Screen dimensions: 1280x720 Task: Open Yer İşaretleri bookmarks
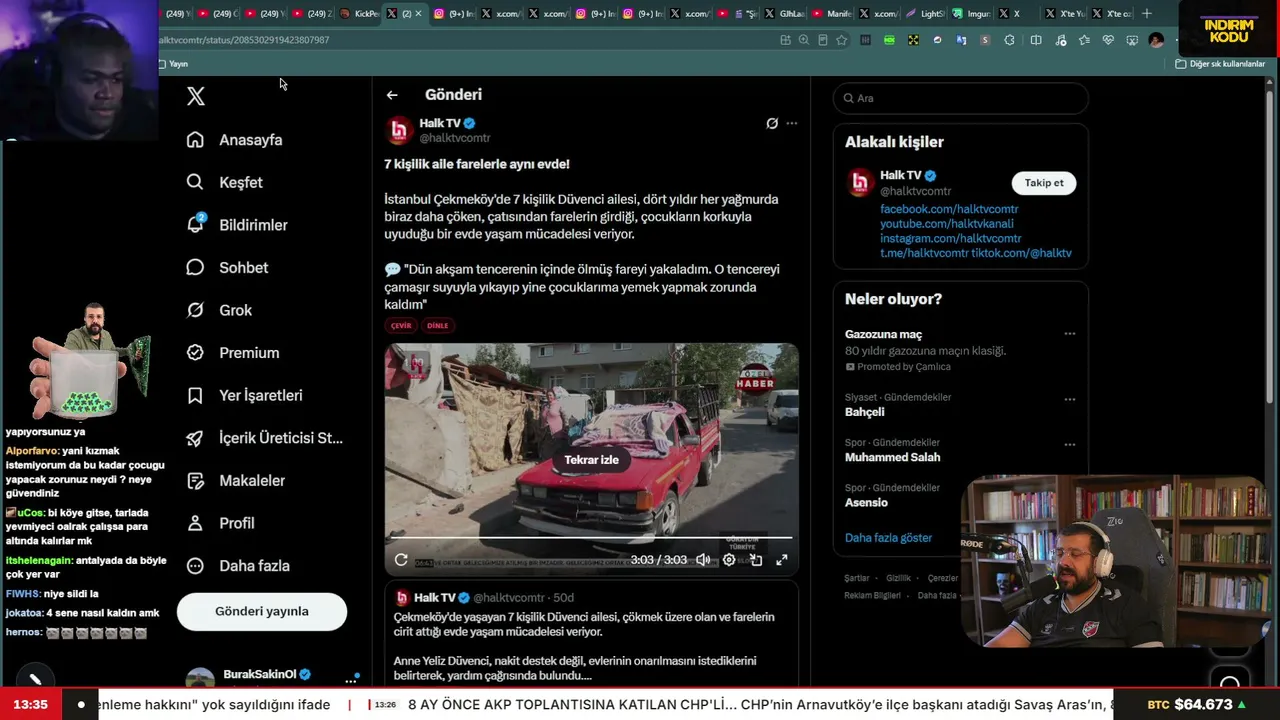coord(244,395)
